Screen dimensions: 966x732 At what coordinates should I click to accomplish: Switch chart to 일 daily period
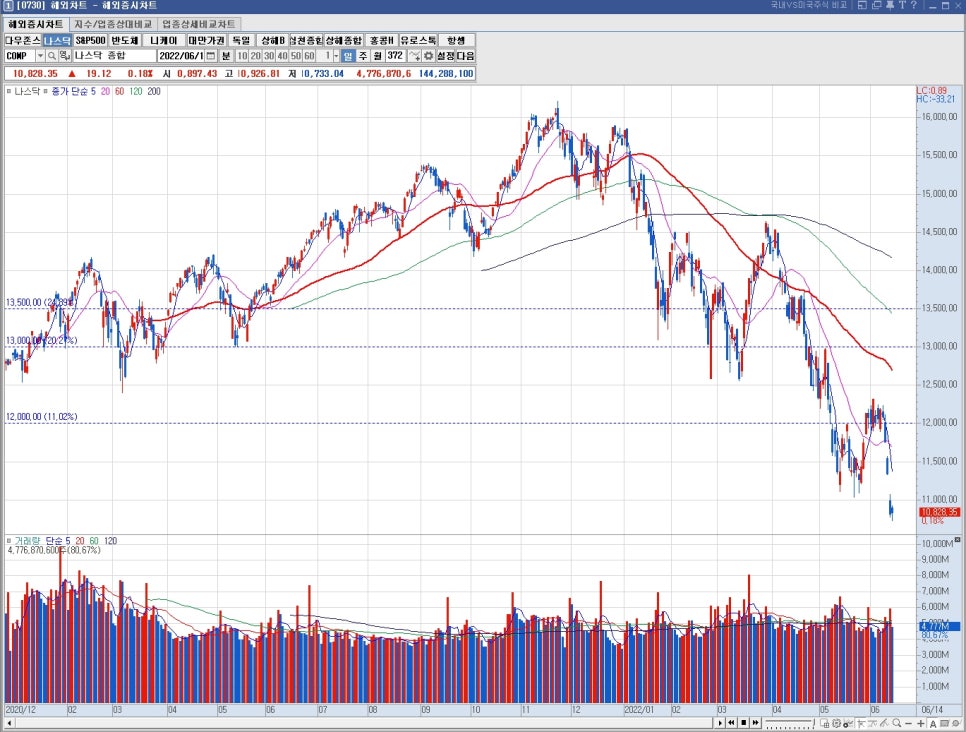coord(348,56)
